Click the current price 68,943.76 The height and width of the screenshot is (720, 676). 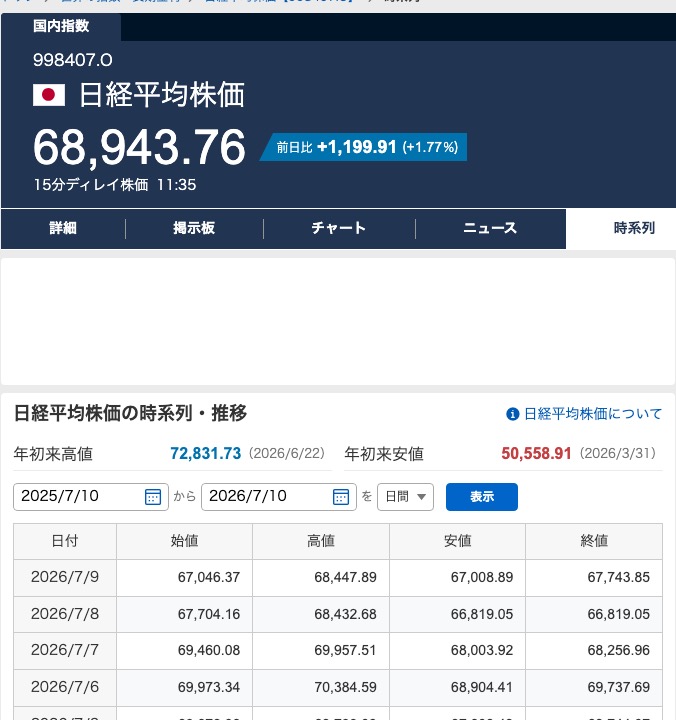click(139, 147)
